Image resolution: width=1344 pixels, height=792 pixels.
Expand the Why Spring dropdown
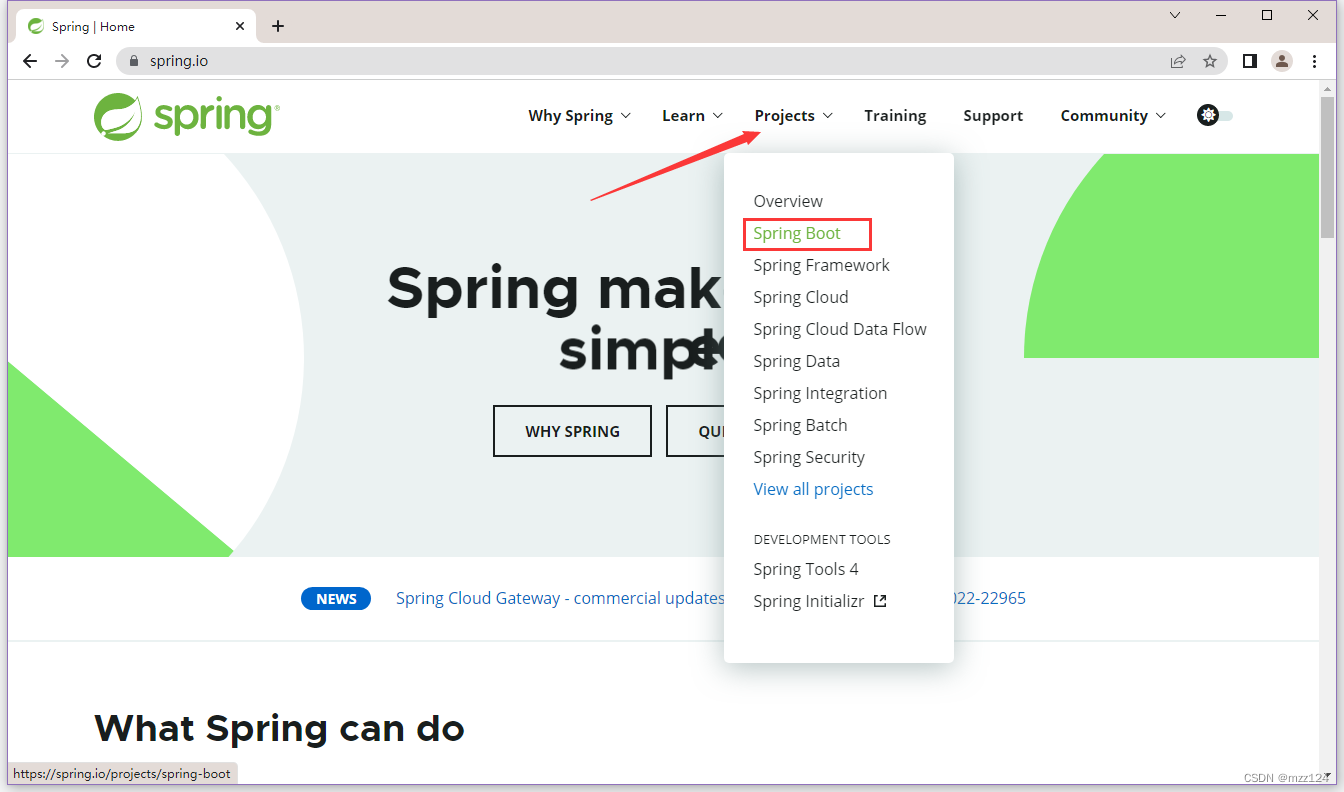tap(580, 116)
